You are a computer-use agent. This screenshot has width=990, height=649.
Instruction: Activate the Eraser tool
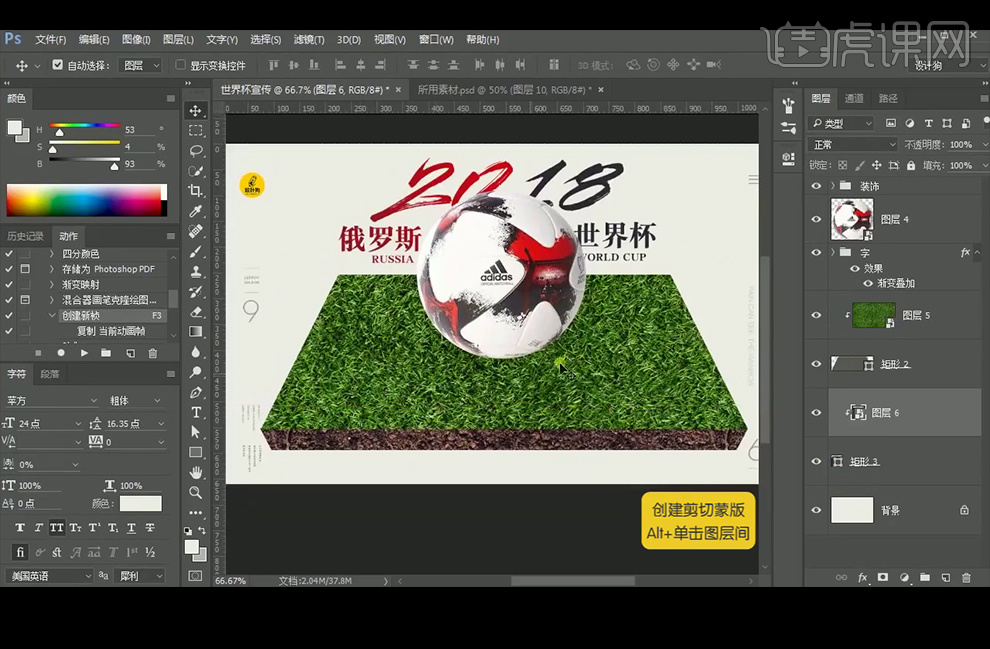(x=198, y=313)
